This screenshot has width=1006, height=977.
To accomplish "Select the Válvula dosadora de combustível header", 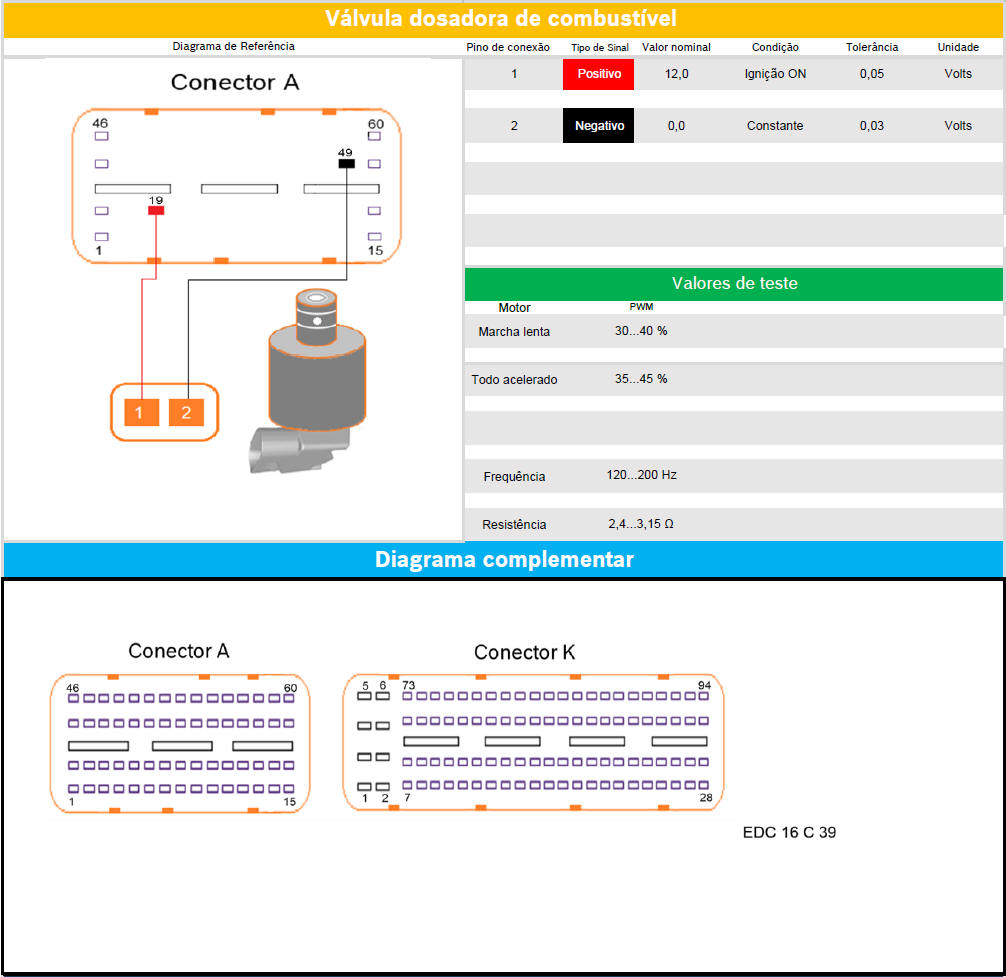I will (502, 18).
